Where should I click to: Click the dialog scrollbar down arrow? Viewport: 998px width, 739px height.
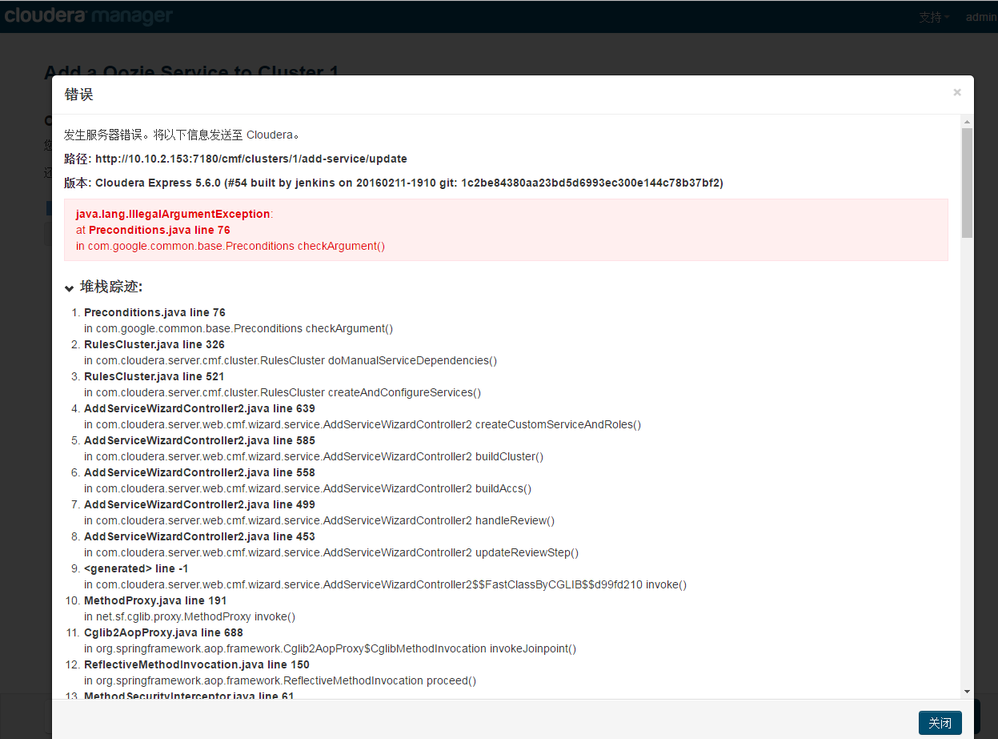pos(967,691)
